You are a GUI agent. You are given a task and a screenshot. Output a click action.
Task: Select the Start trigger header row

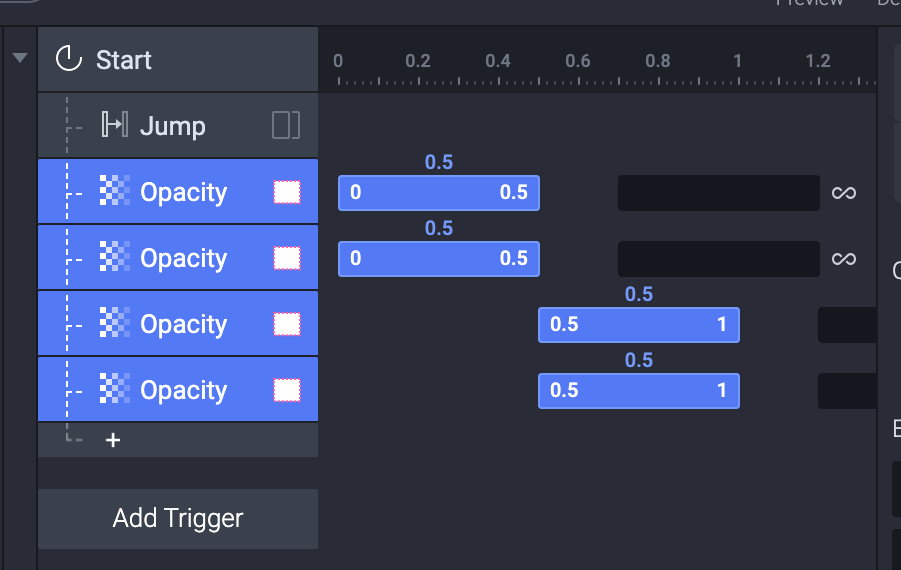coord(200,60)
